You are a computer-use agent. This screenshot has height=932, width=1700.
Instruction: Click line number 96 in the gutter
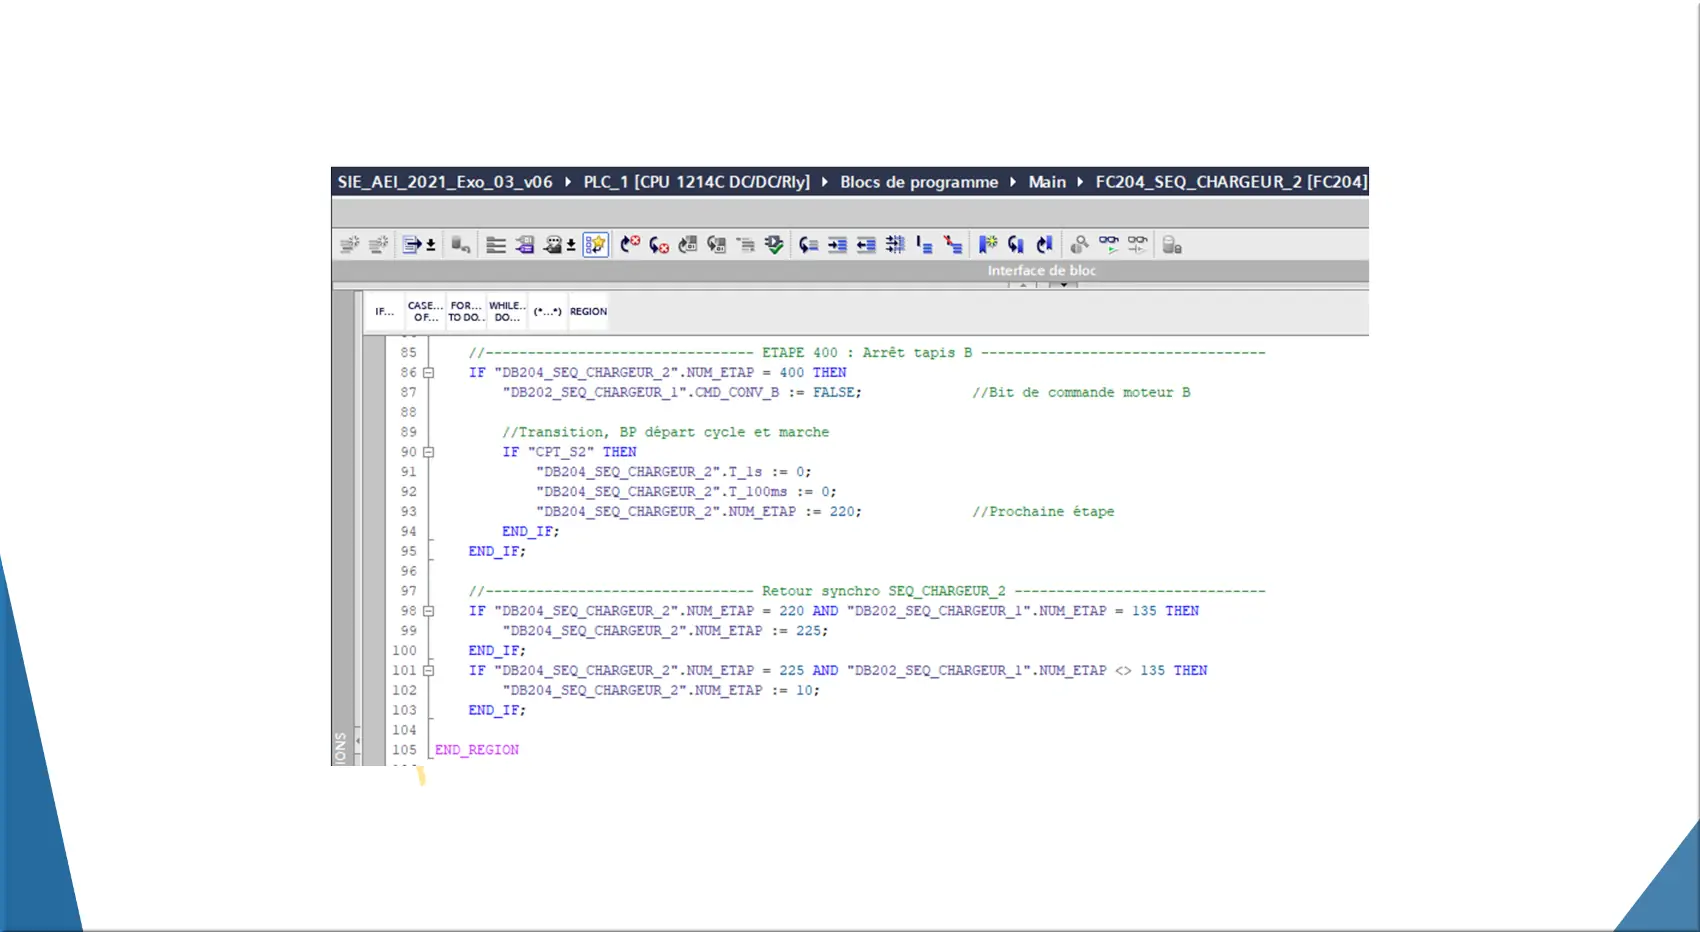[408, 571]
